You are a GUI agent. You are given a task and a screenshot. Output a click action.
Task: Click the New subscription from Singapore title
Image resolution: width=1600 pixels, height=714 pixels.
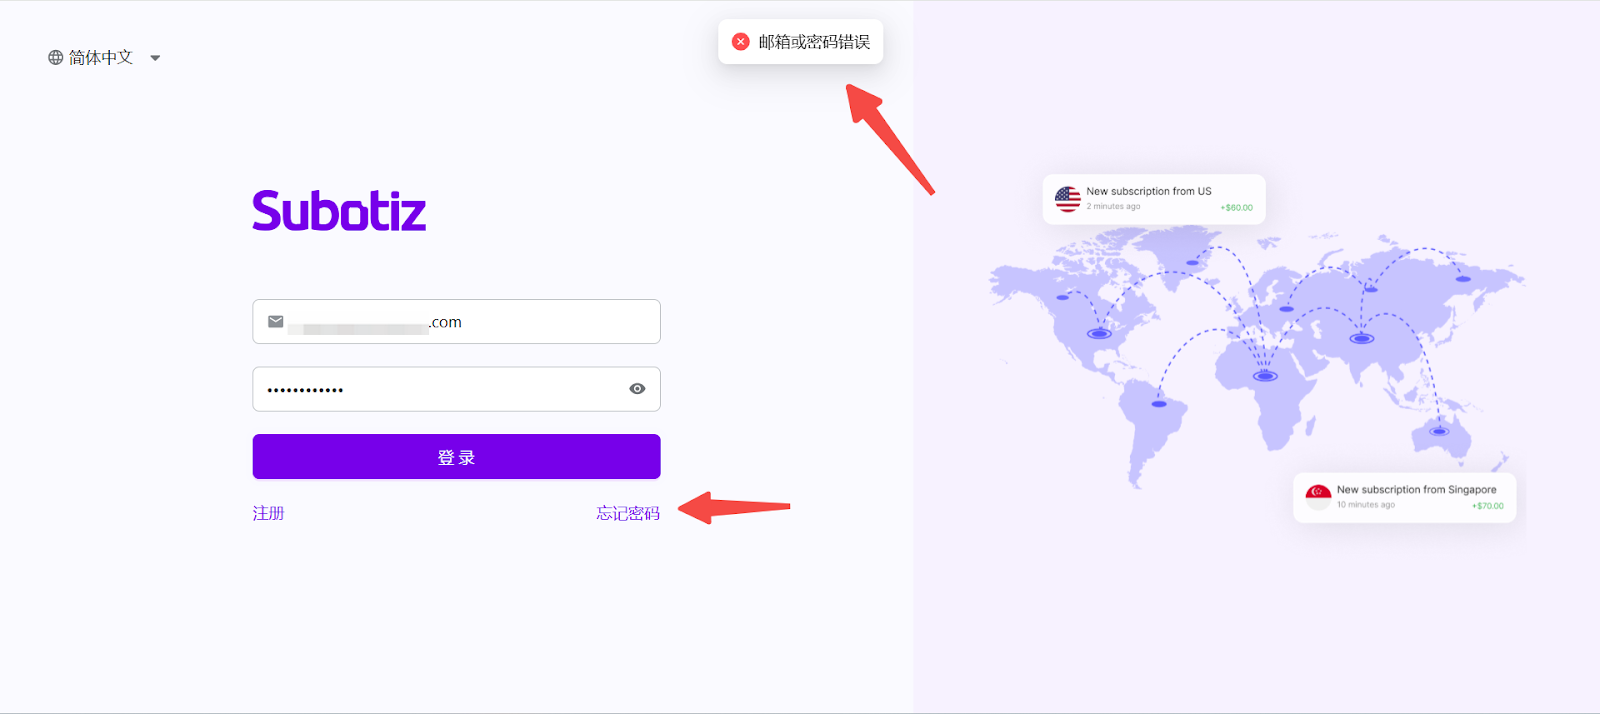click(x=1416, y=490)
